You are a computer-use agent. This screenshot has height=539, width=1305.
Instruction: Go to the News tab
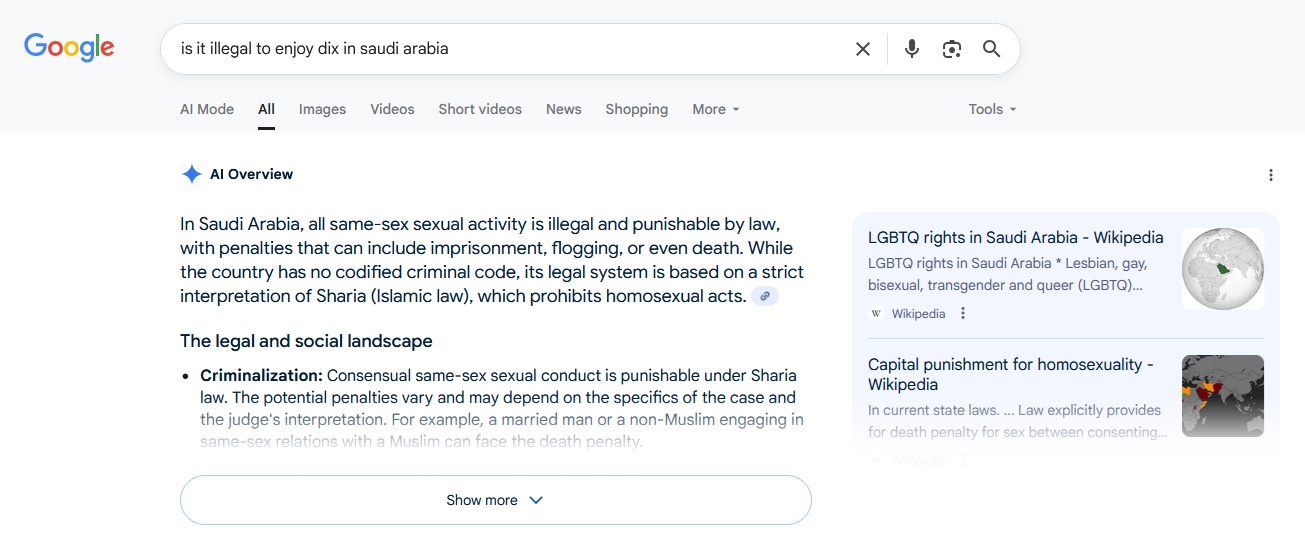point(563,109)
